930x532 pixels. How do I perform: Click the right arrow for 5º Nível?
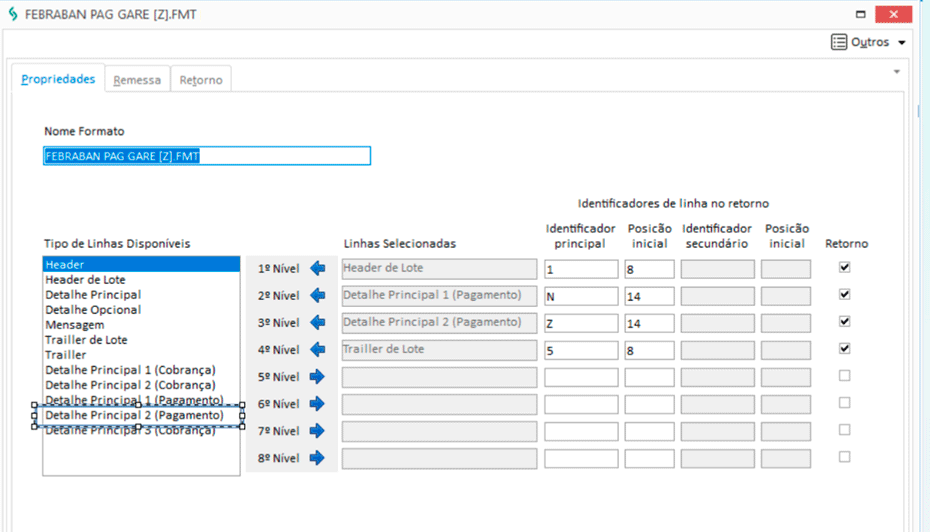tap(318, 377)
